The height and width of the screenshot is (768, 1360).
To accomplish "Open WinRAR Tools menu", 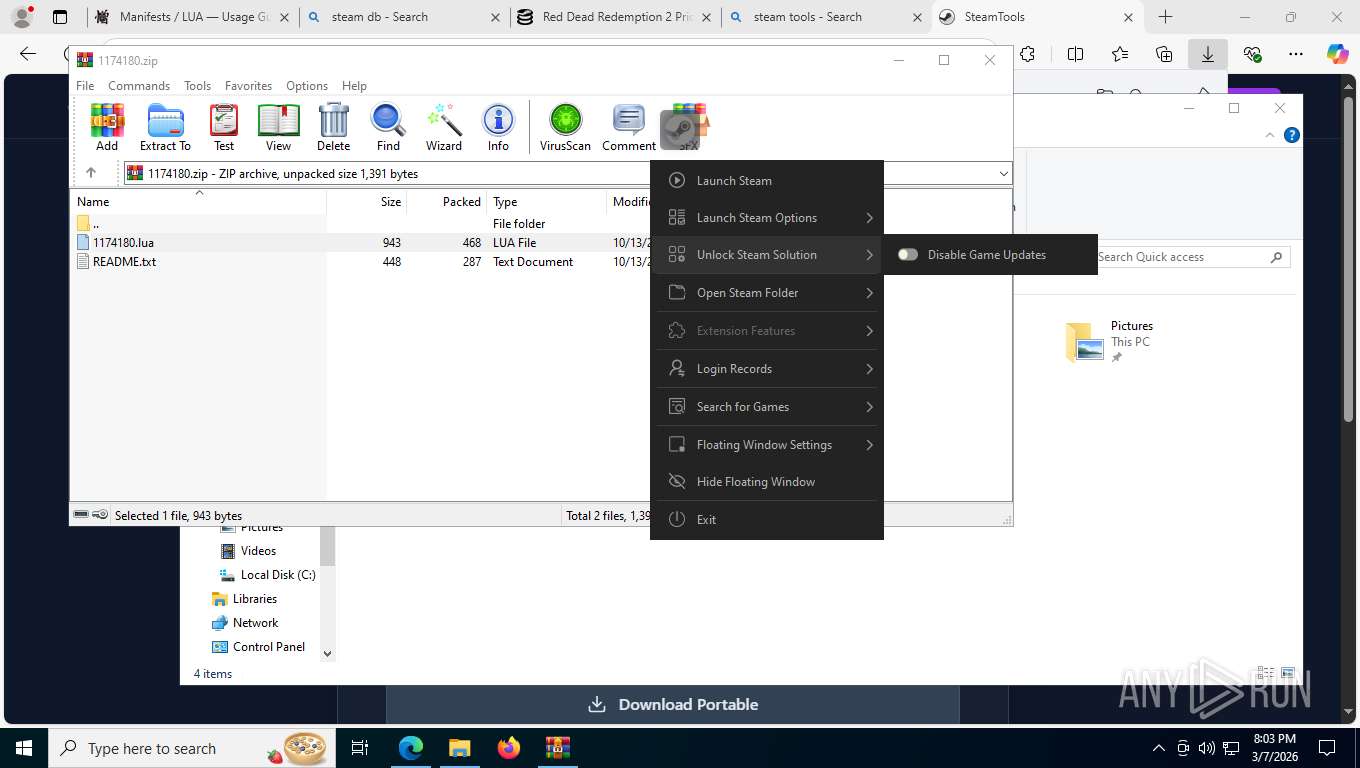I will tap(197, 86).
